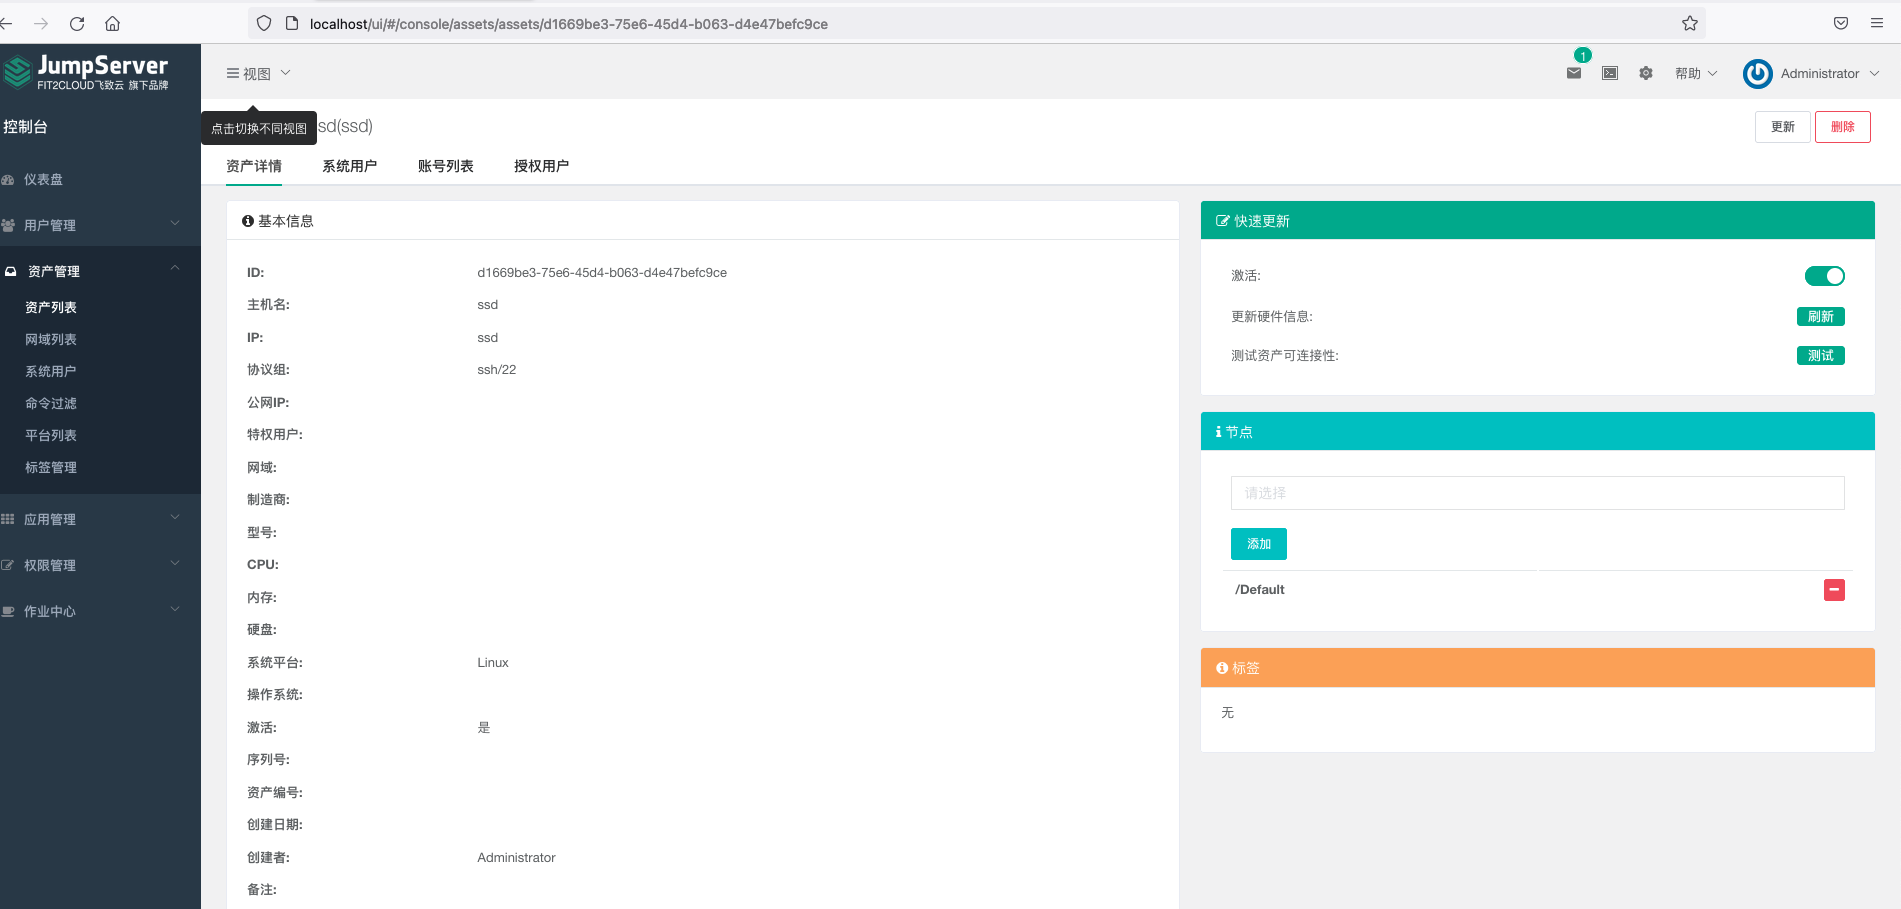Viewport: 1901px width, 909px height.
Task: Toggle the 激活 switch off
Action: pos(1825,276)
